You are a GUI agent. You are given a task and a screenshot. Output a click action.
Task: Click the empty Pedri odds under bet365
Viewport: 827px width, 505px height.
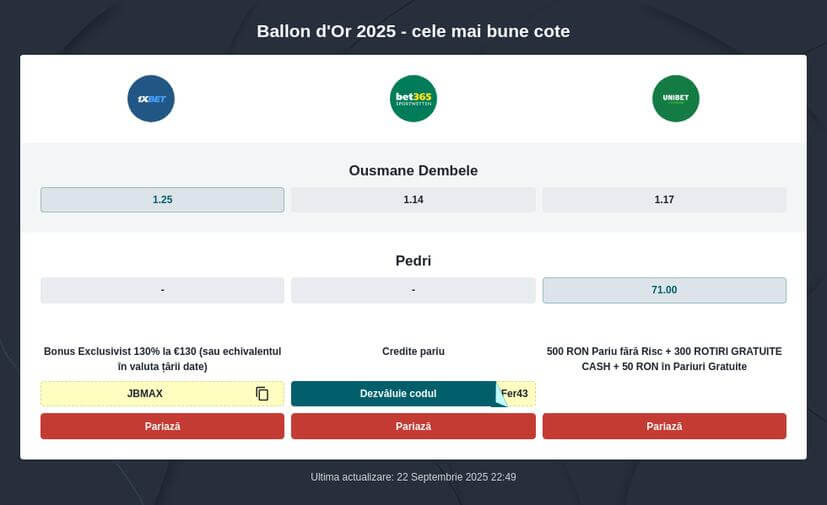point(413,290)
